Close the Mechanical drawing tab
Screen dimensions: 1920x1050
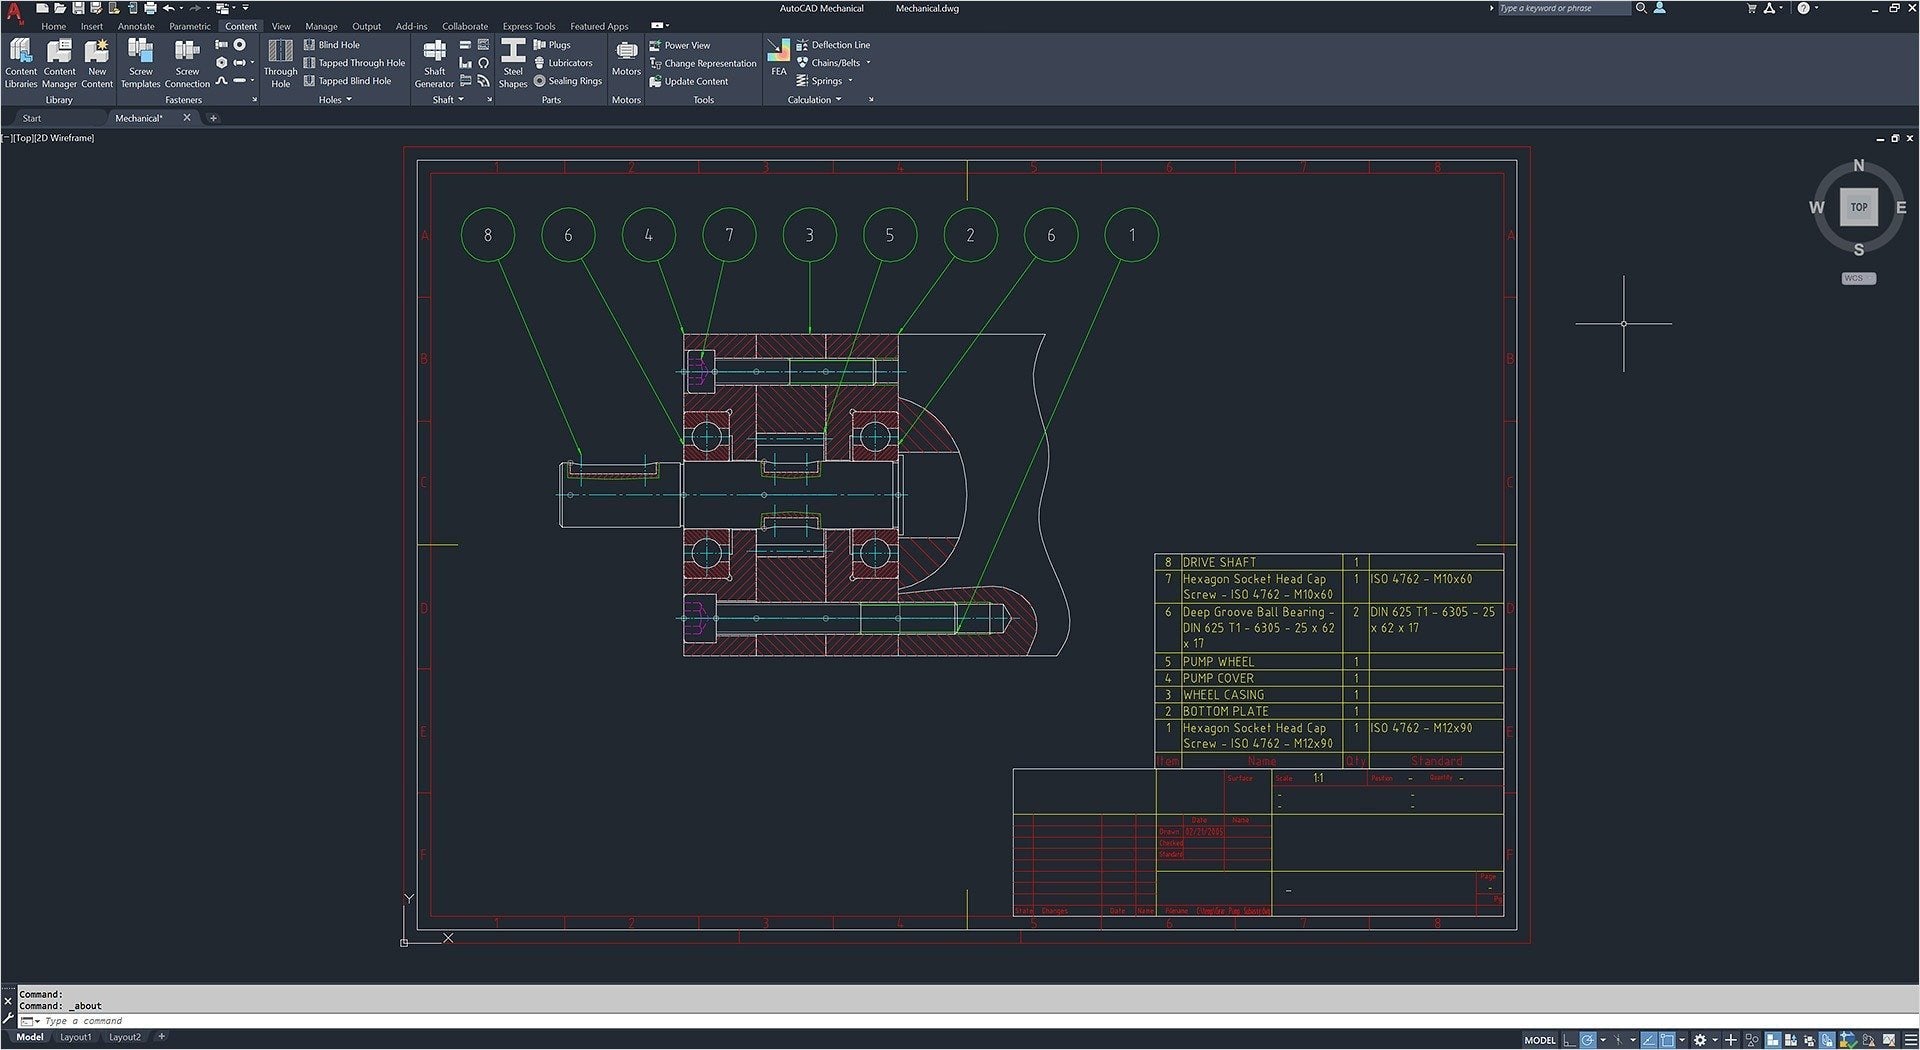tap(186, 118)
